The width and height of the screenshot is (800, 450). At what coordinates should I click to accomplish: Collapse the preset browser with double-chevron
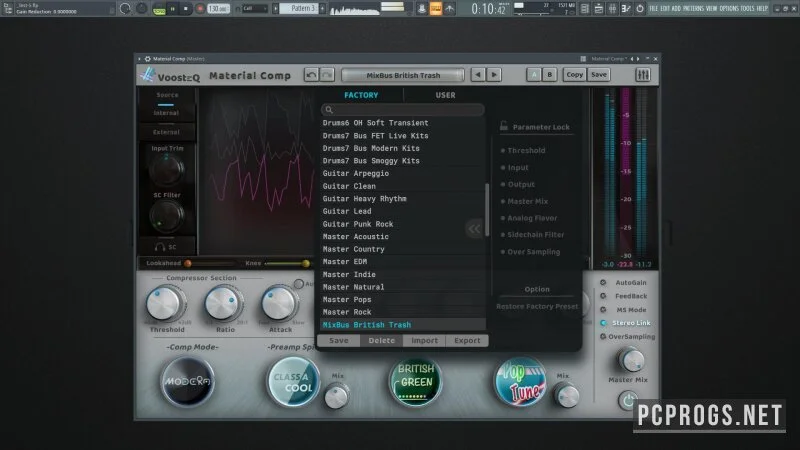click(x=474, y=229)
